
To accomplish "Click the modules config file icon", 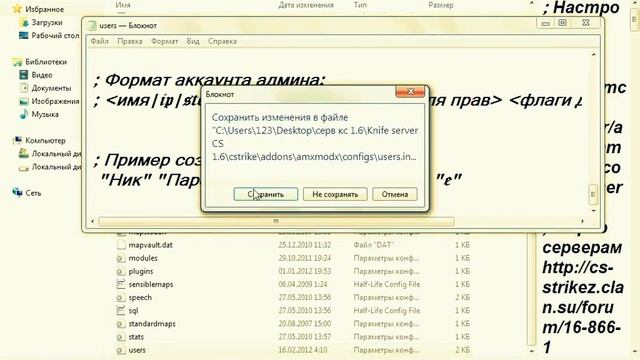I will coord(121,258).
